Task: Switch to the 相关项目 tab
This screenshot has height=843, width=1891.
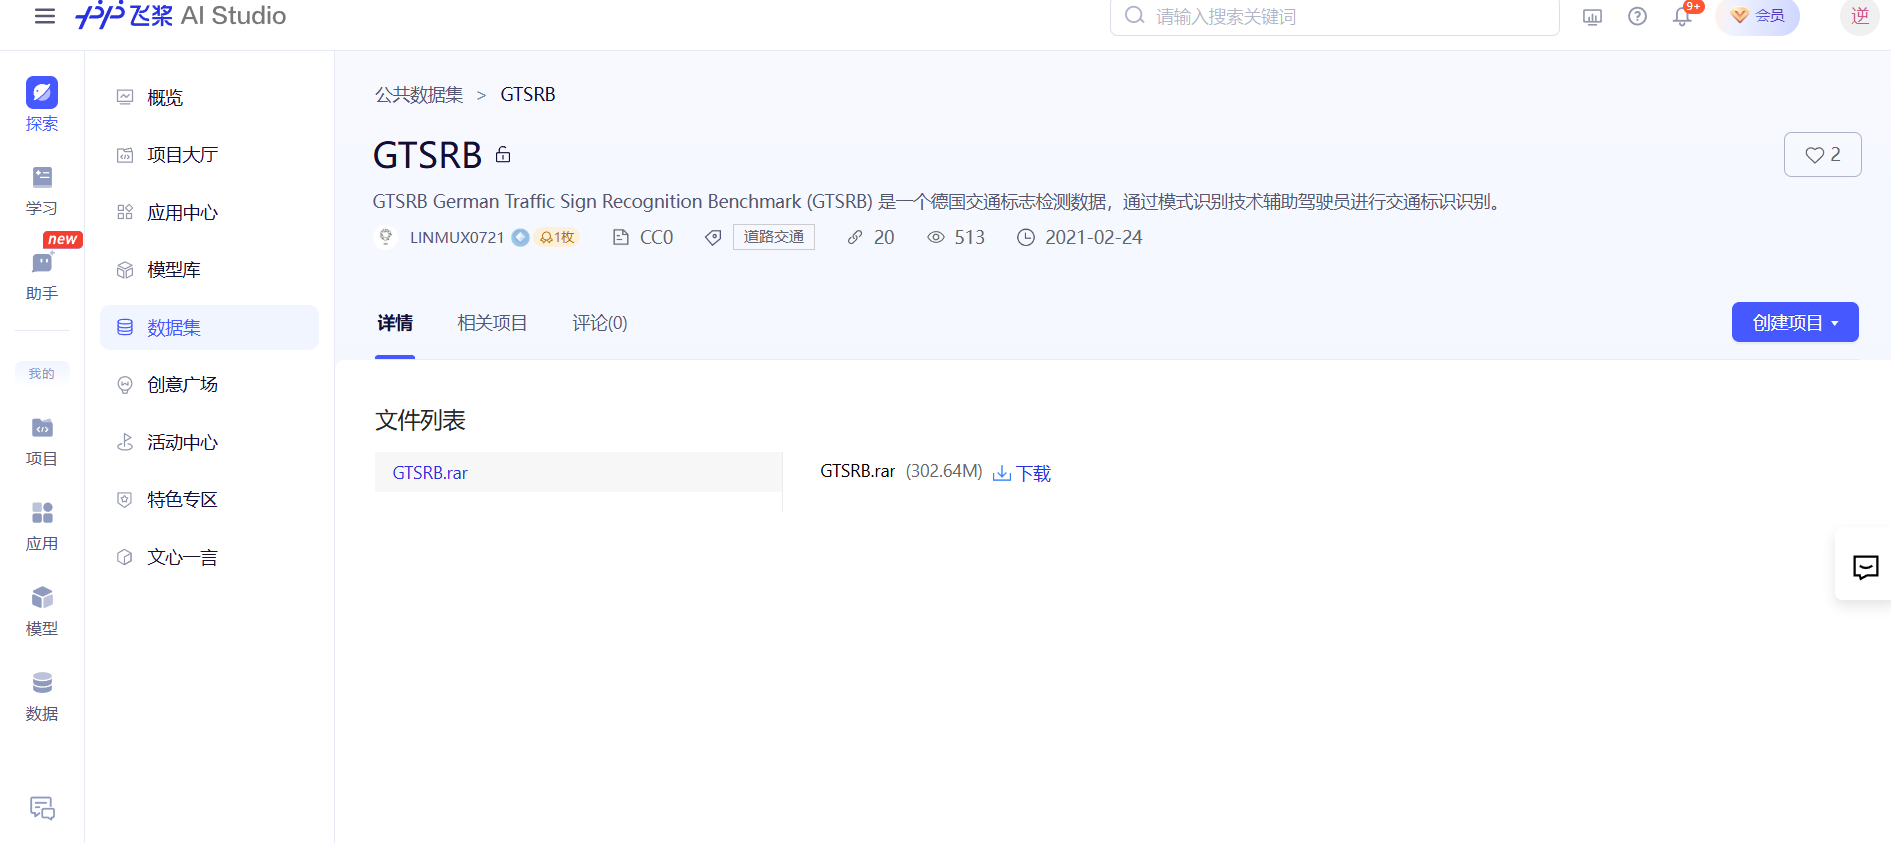Action: pos(492,323)
